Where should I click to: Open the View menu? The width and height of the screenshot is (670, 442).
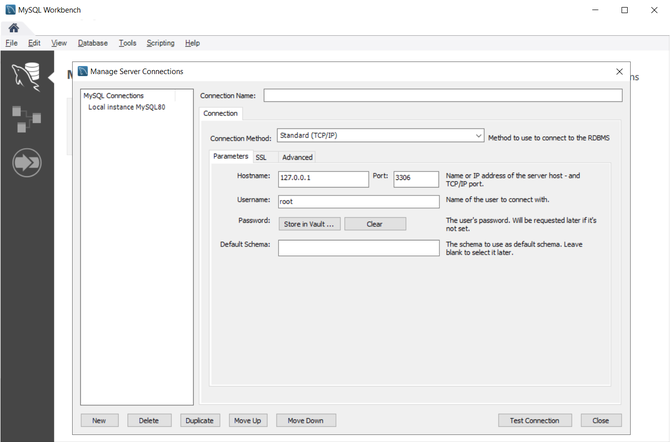click(59, 43)
